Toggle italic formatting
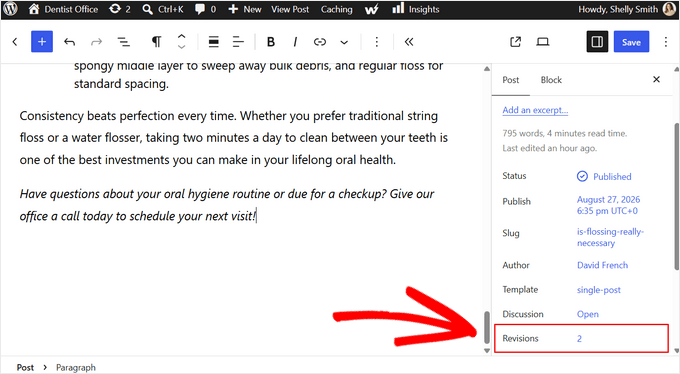The image size is (680, 374). (x=295, y=42)
